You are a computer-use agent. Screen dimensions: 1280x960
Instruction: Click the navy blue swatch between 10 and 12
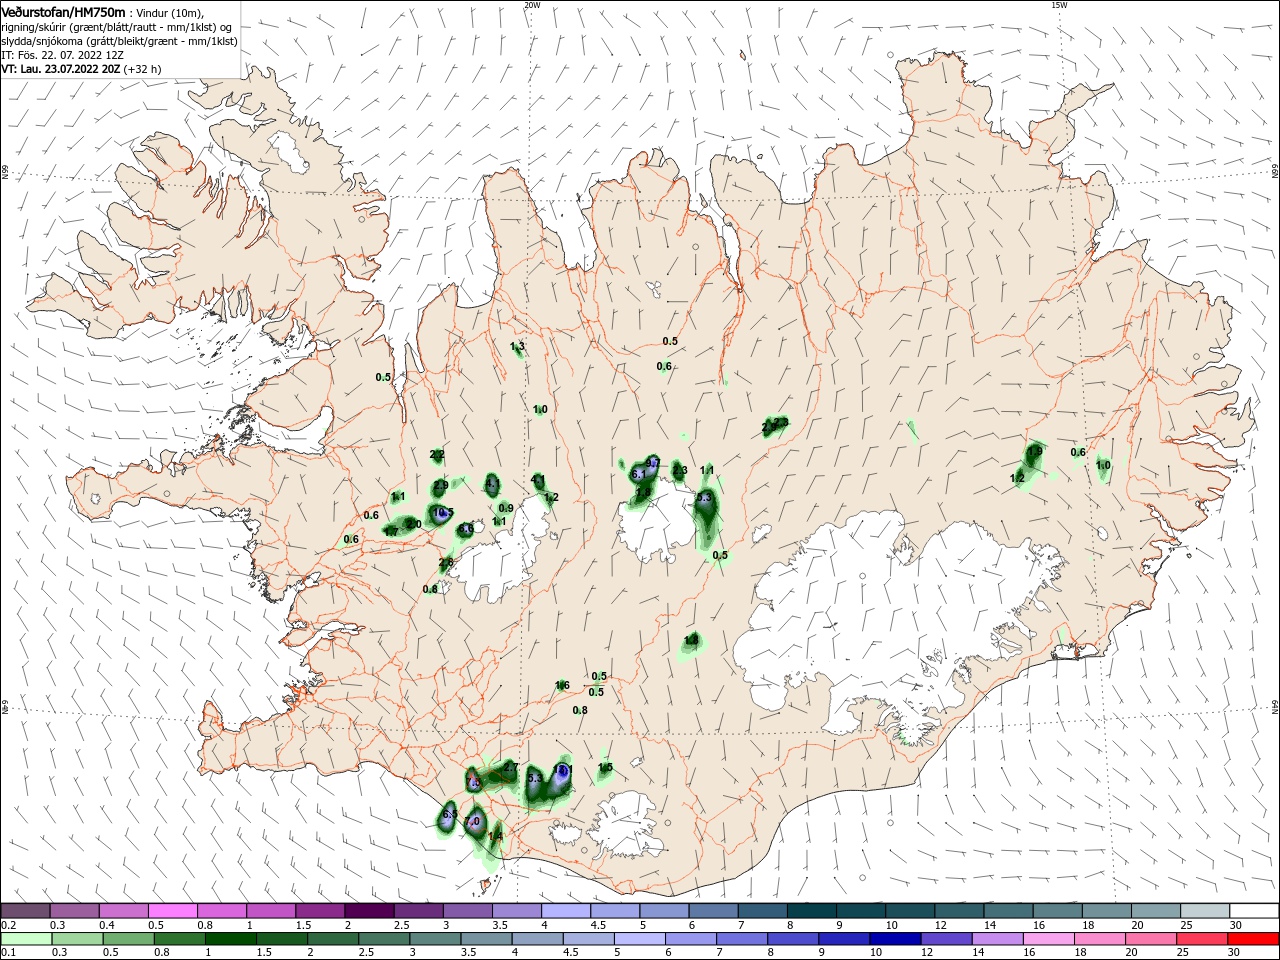click(x=893, y=939)
